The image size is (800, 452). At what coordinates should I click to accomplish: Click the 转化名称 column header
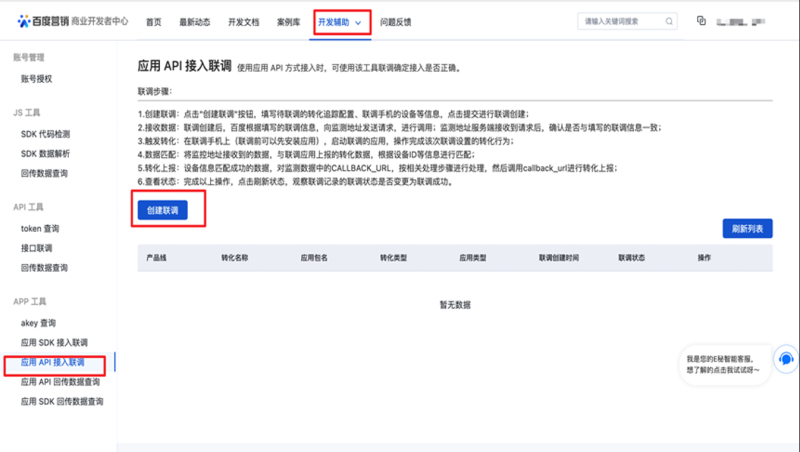pyautogui.click(x=235, y=258)
